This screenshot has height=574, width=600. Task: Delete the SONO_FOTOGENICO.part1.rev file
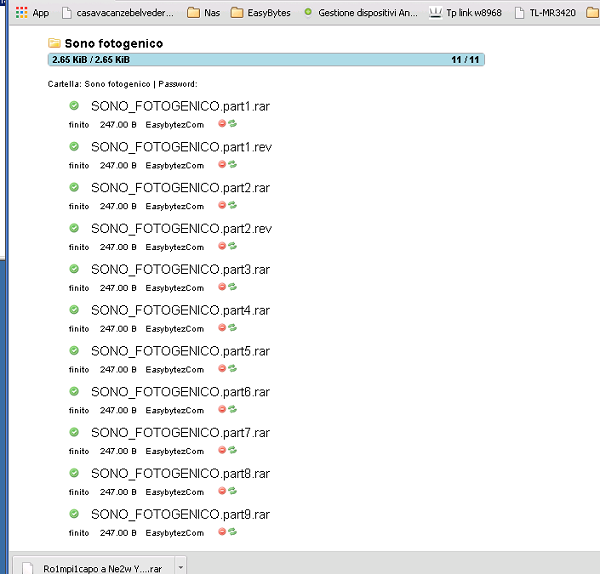(222, 165)
